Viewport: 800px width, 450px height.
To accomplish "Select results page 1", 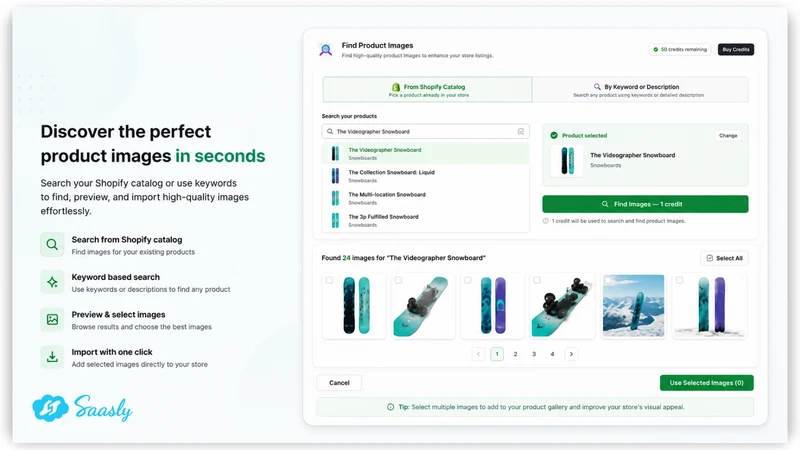I will [497, 354].
